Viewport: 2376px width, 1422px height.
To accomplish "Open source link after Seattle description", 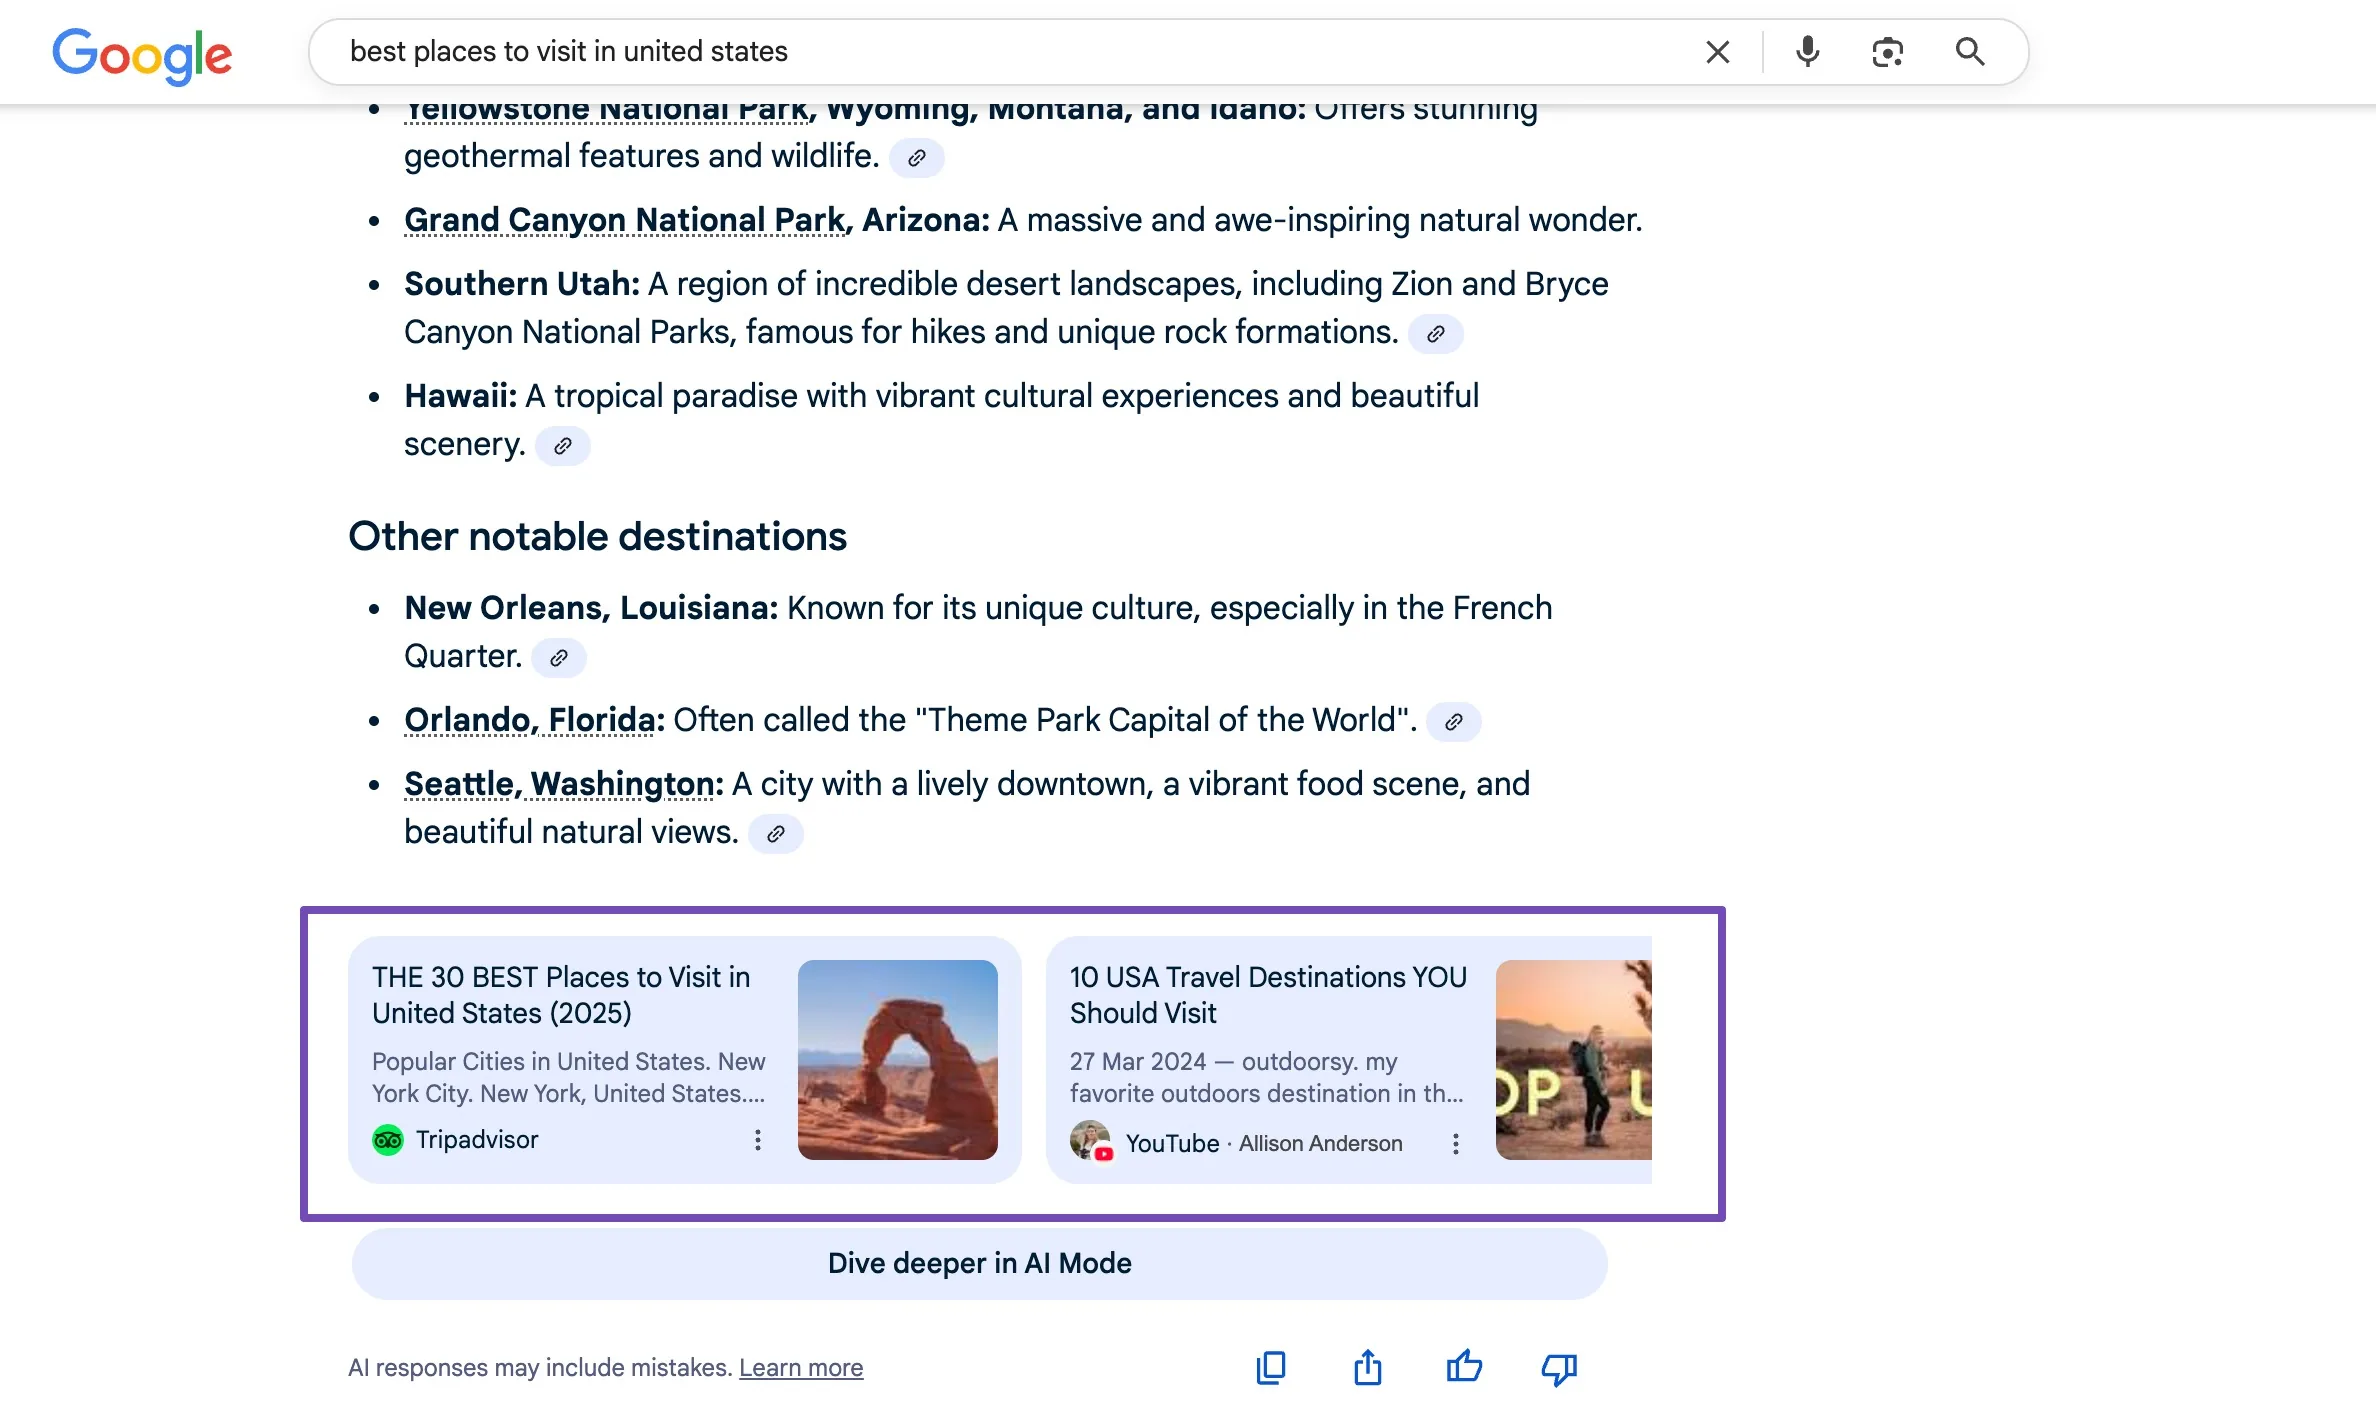I will pyautogui.click(x=775, y=834).
